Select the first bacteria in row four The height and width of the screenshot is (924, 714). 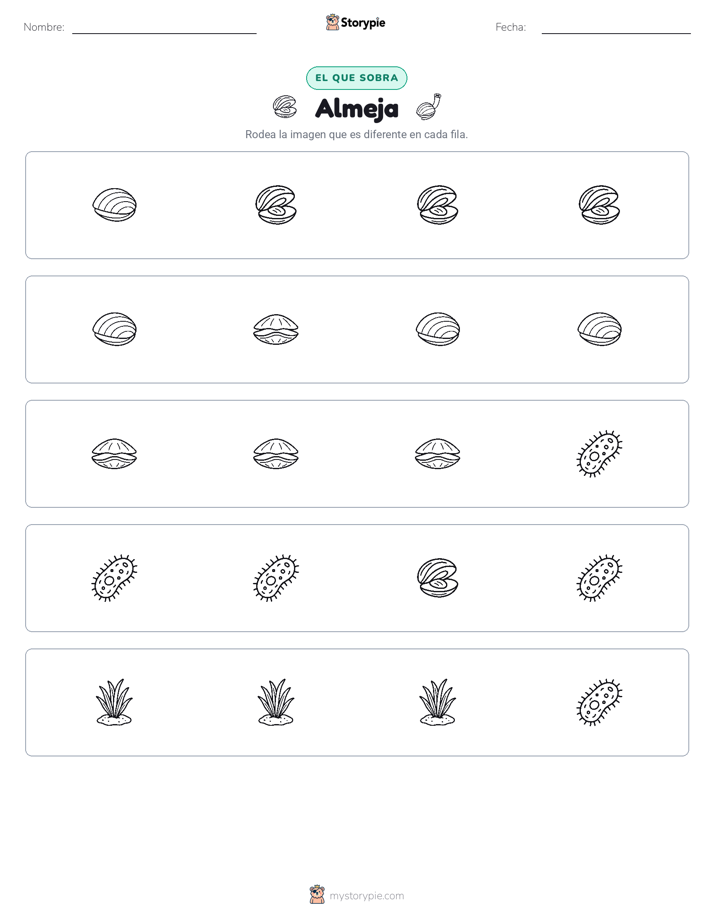coord(114,578)
